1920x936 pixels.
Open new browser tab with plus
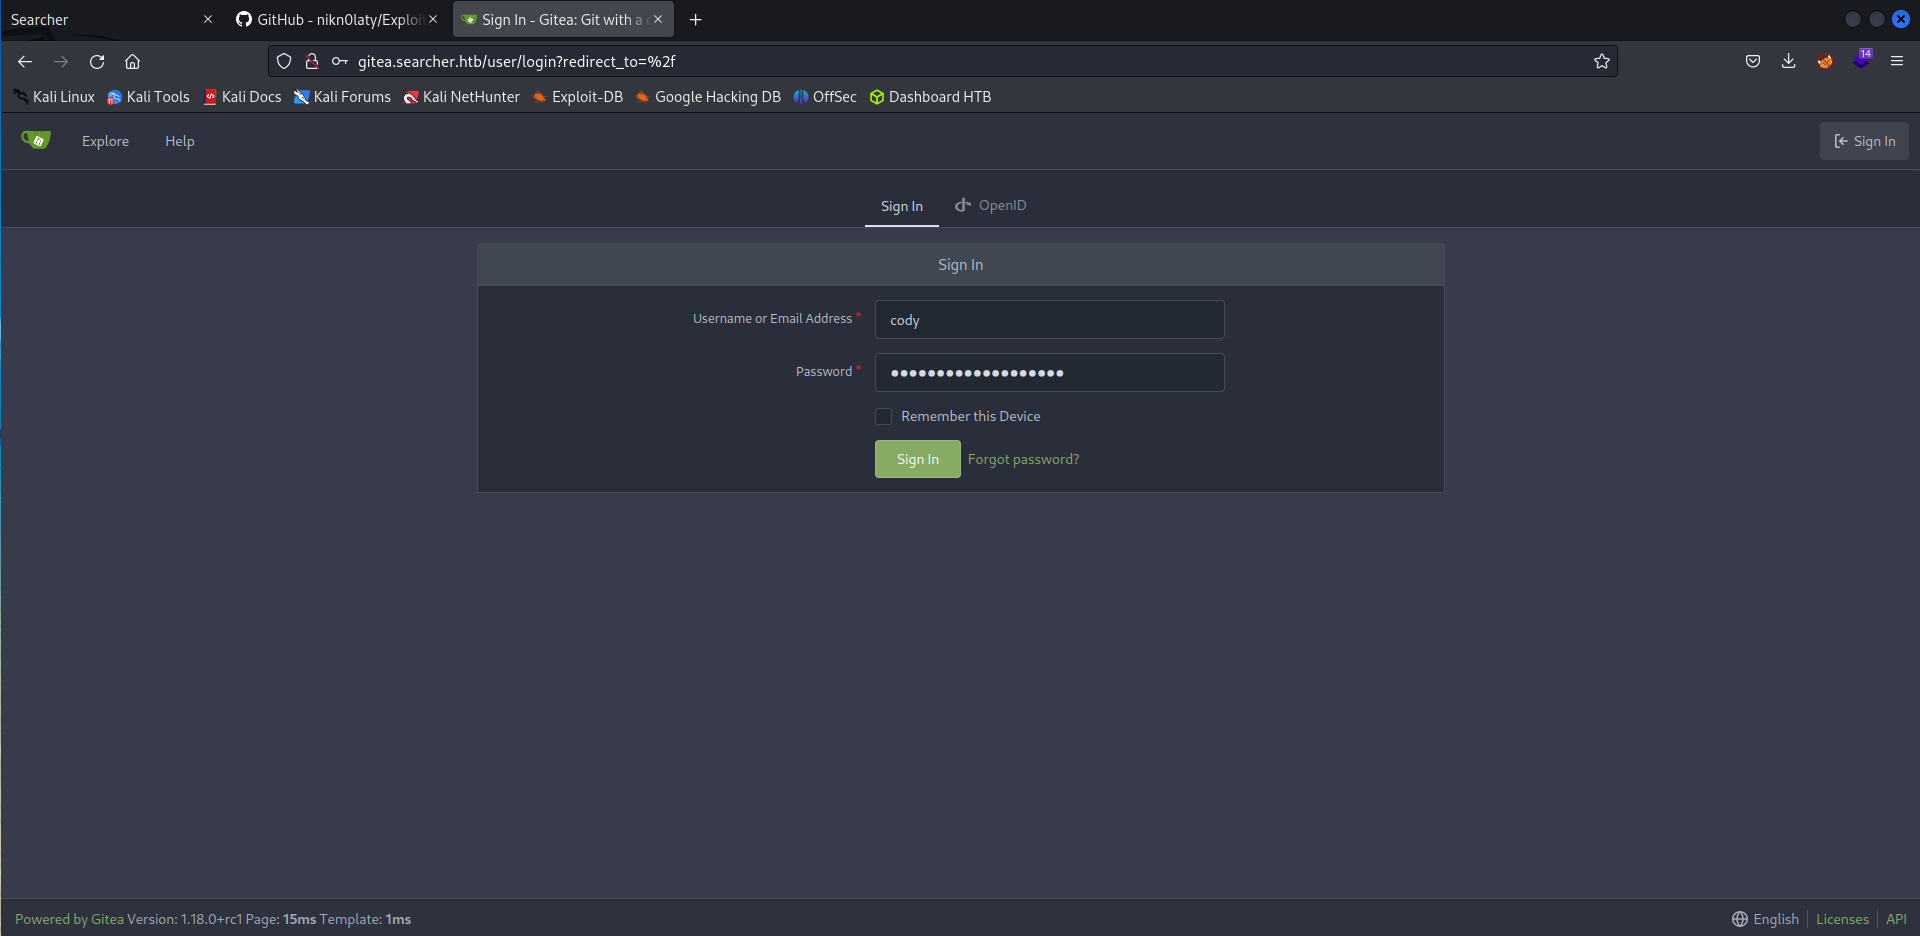click(x=695, y=20)
